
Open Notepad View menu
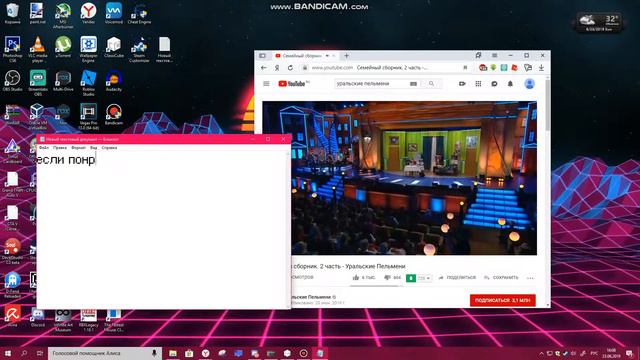pos(93,148)
